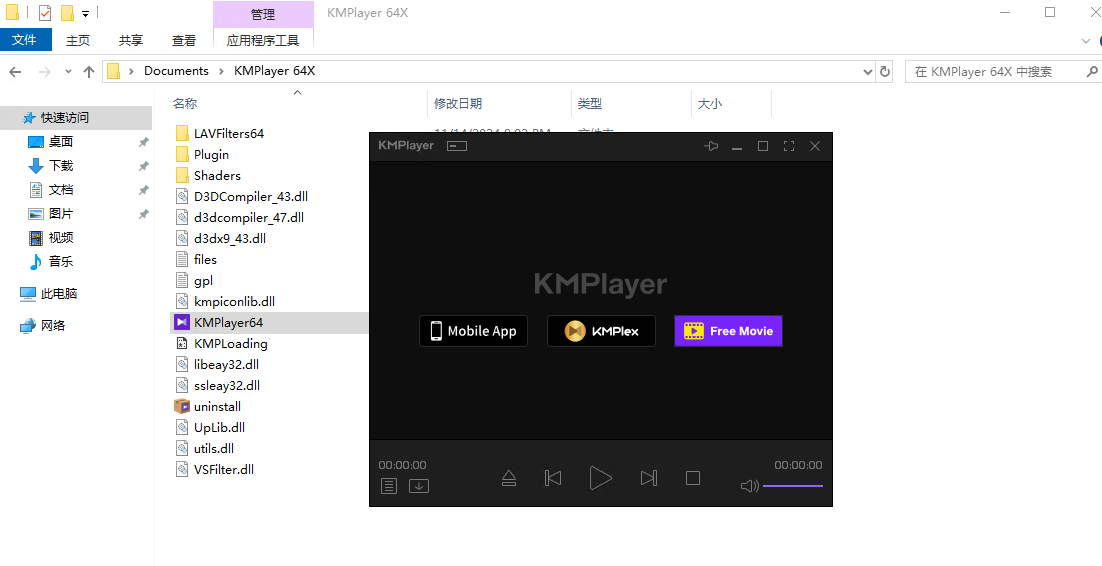This screenshot has width=1102, height=566.
Task: Open the 应用程序工具 tab
Action: 263,41
